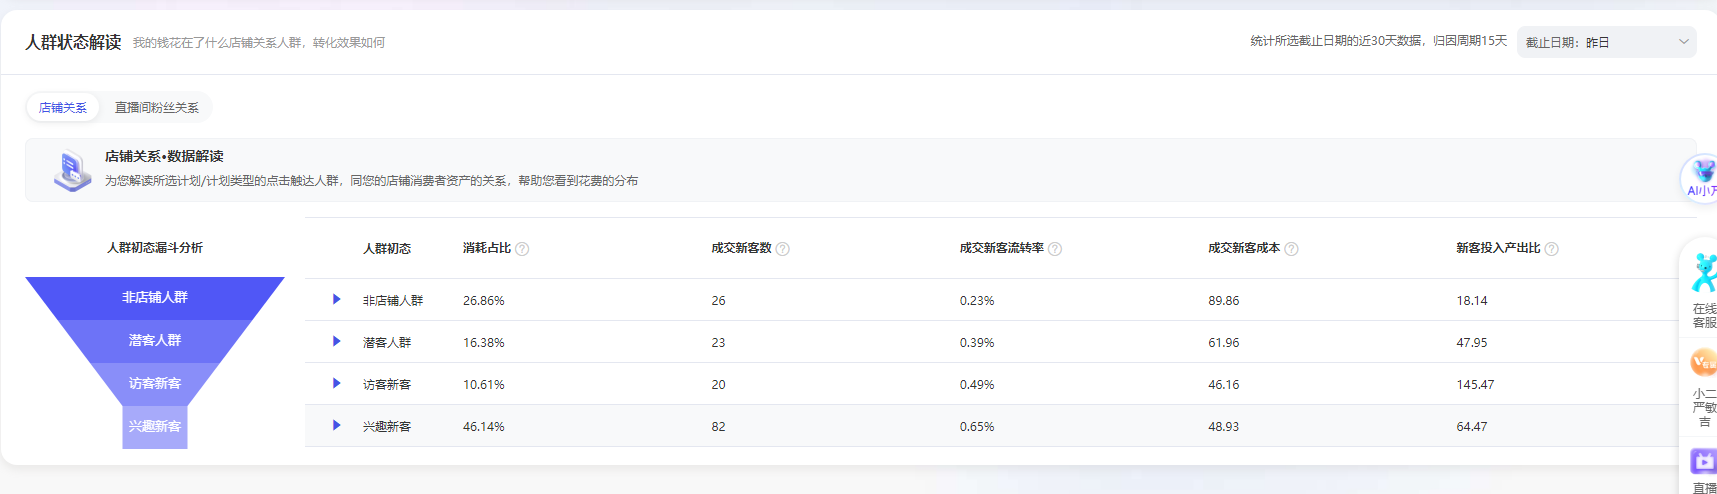
Task: Open the orange 小二 notice icon
Action: click(1702, 363)
